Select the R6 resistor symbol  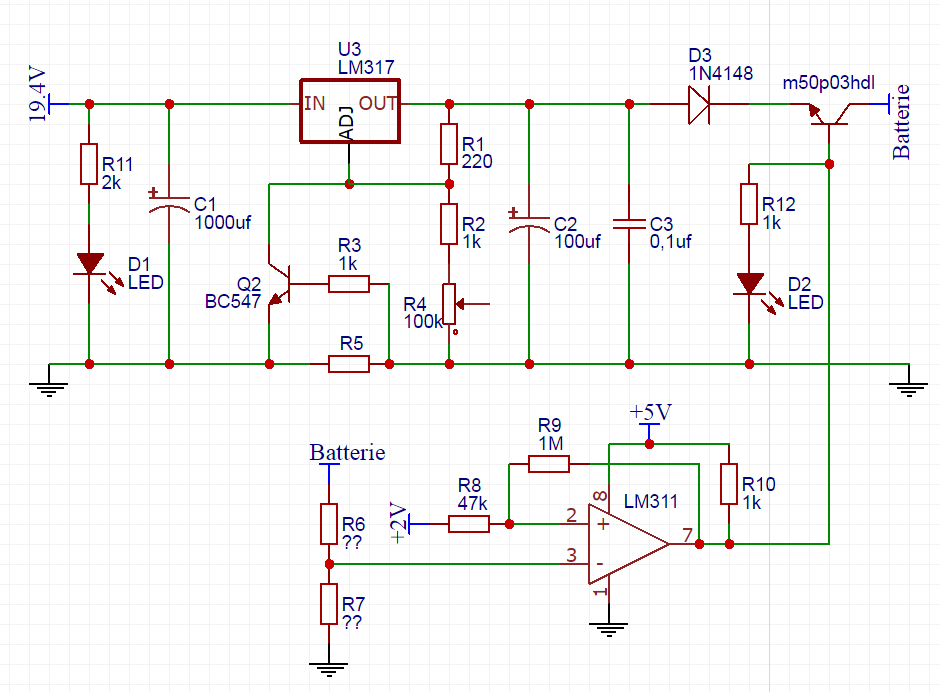pos(329,523)
